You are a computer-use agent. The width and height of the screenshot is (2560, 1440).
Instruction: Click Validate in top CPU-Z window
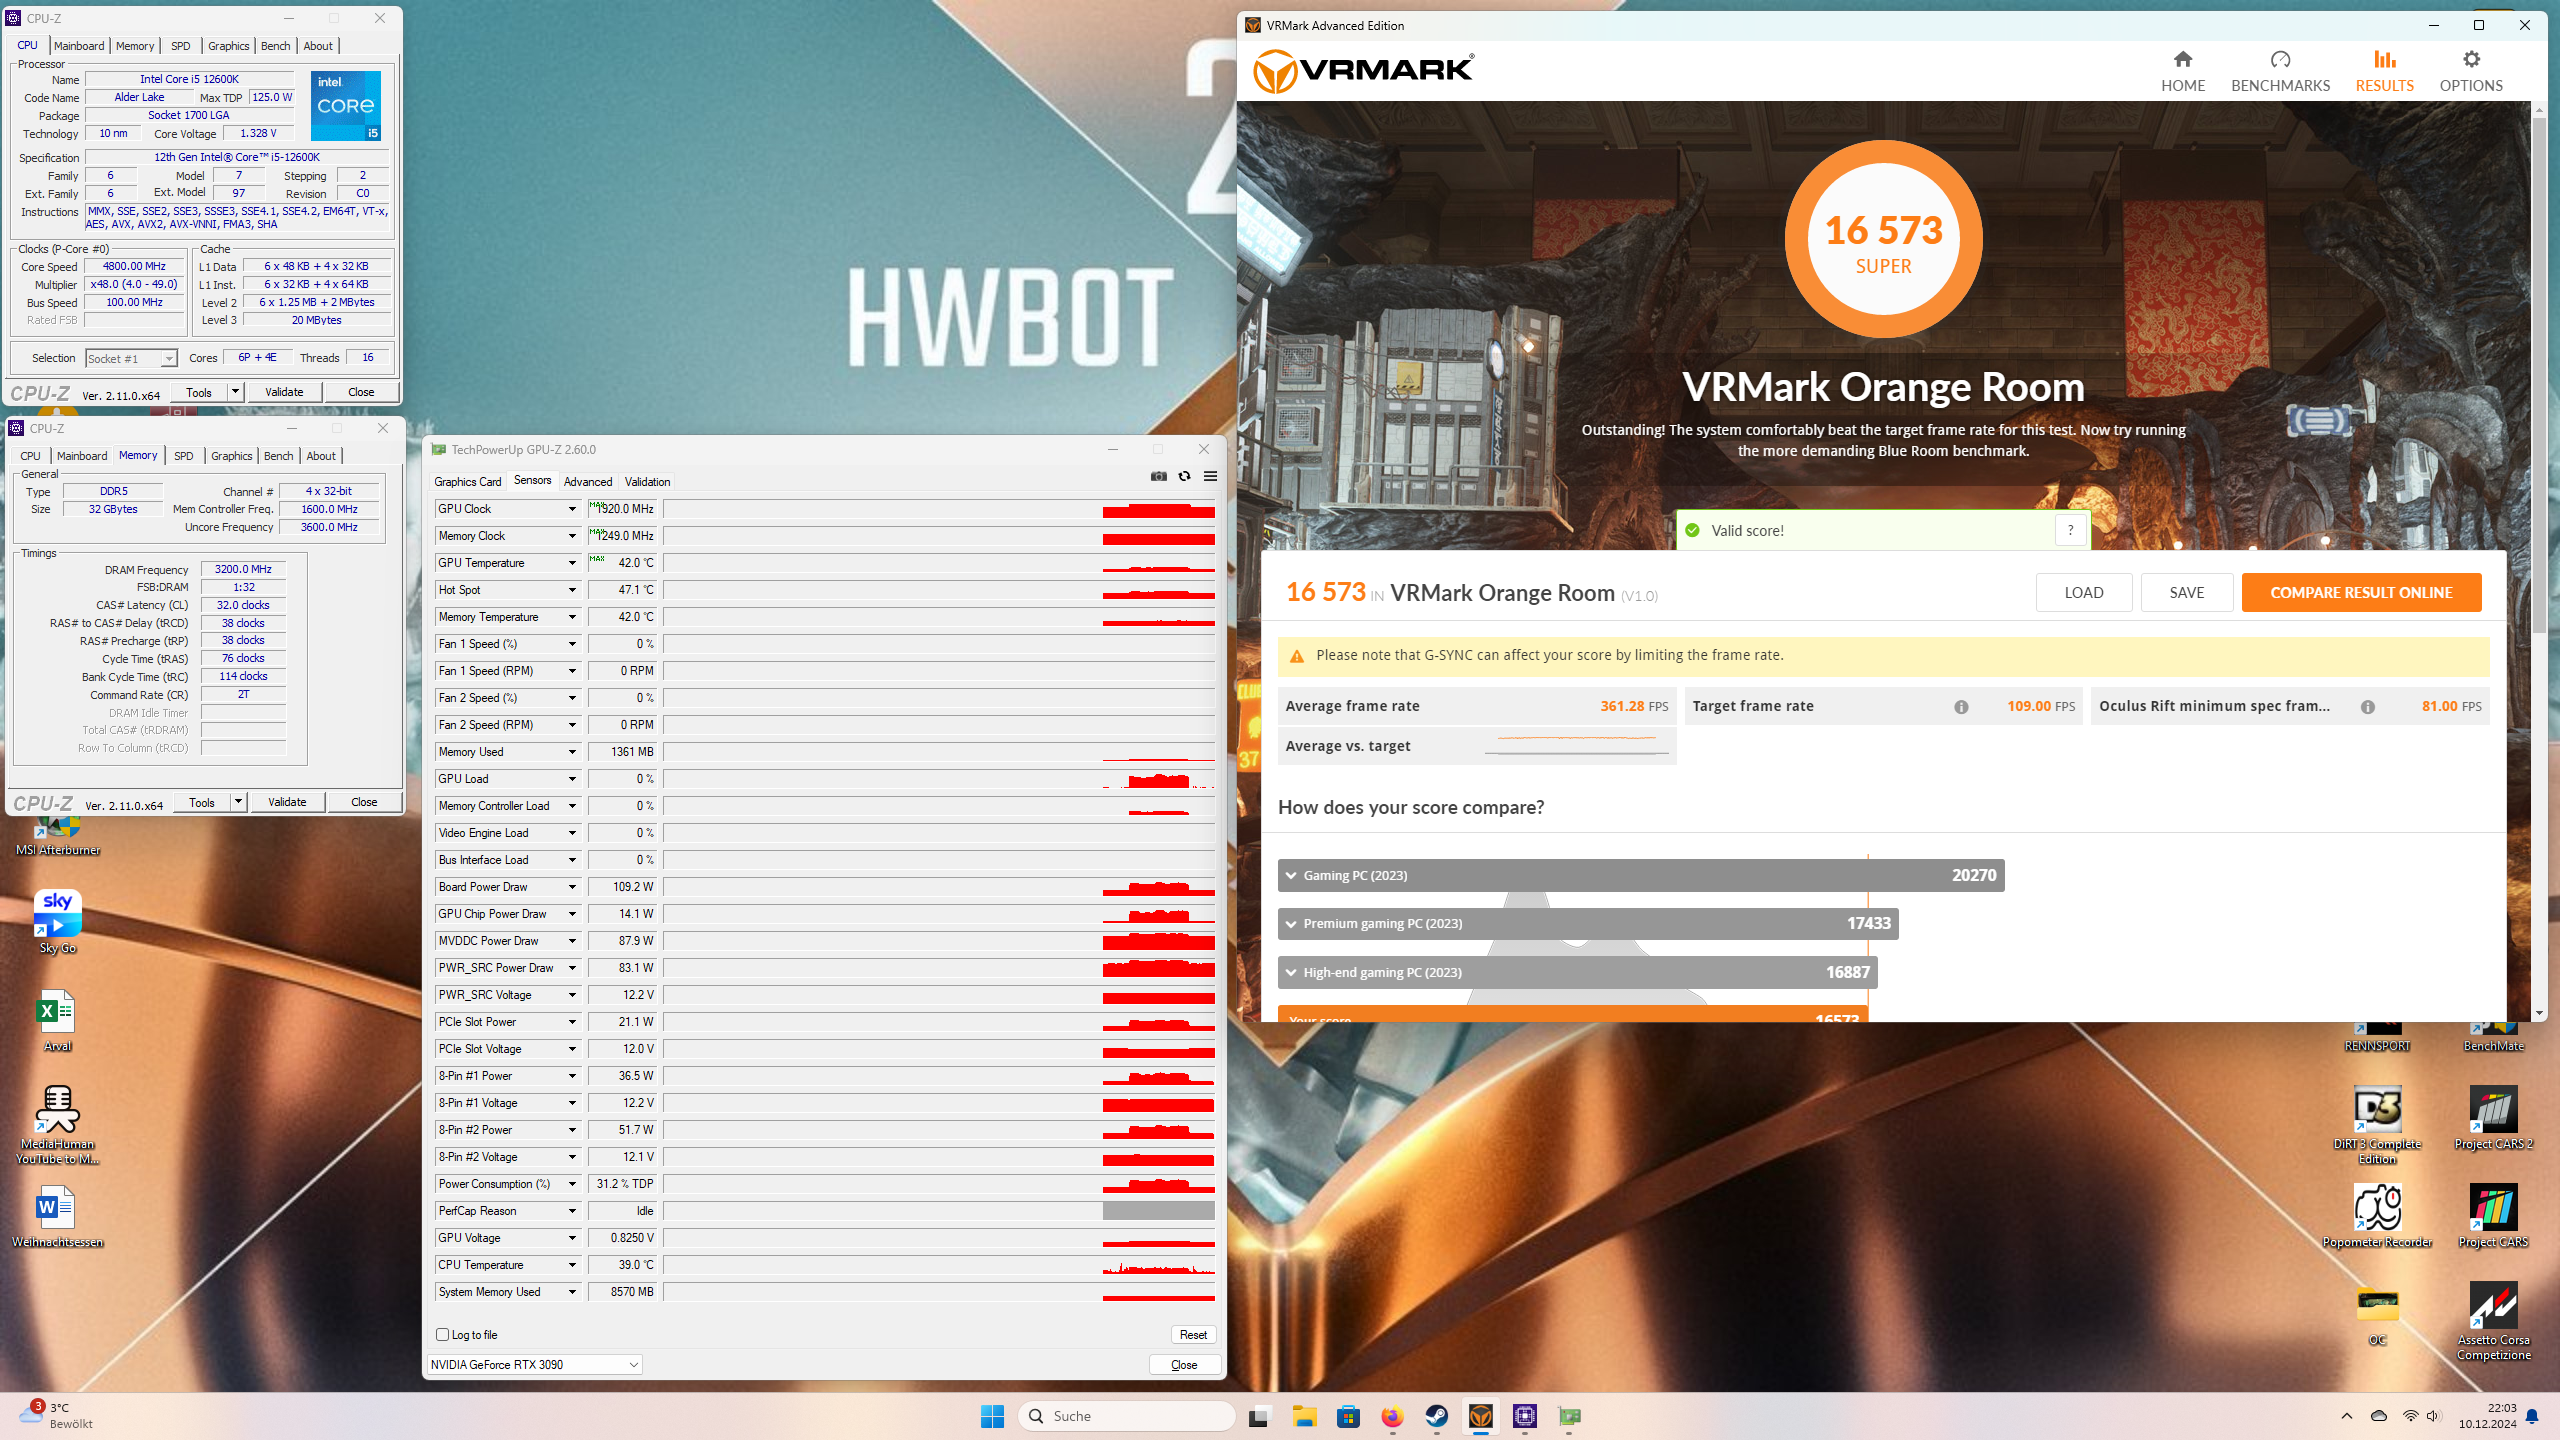click(284, 392)
